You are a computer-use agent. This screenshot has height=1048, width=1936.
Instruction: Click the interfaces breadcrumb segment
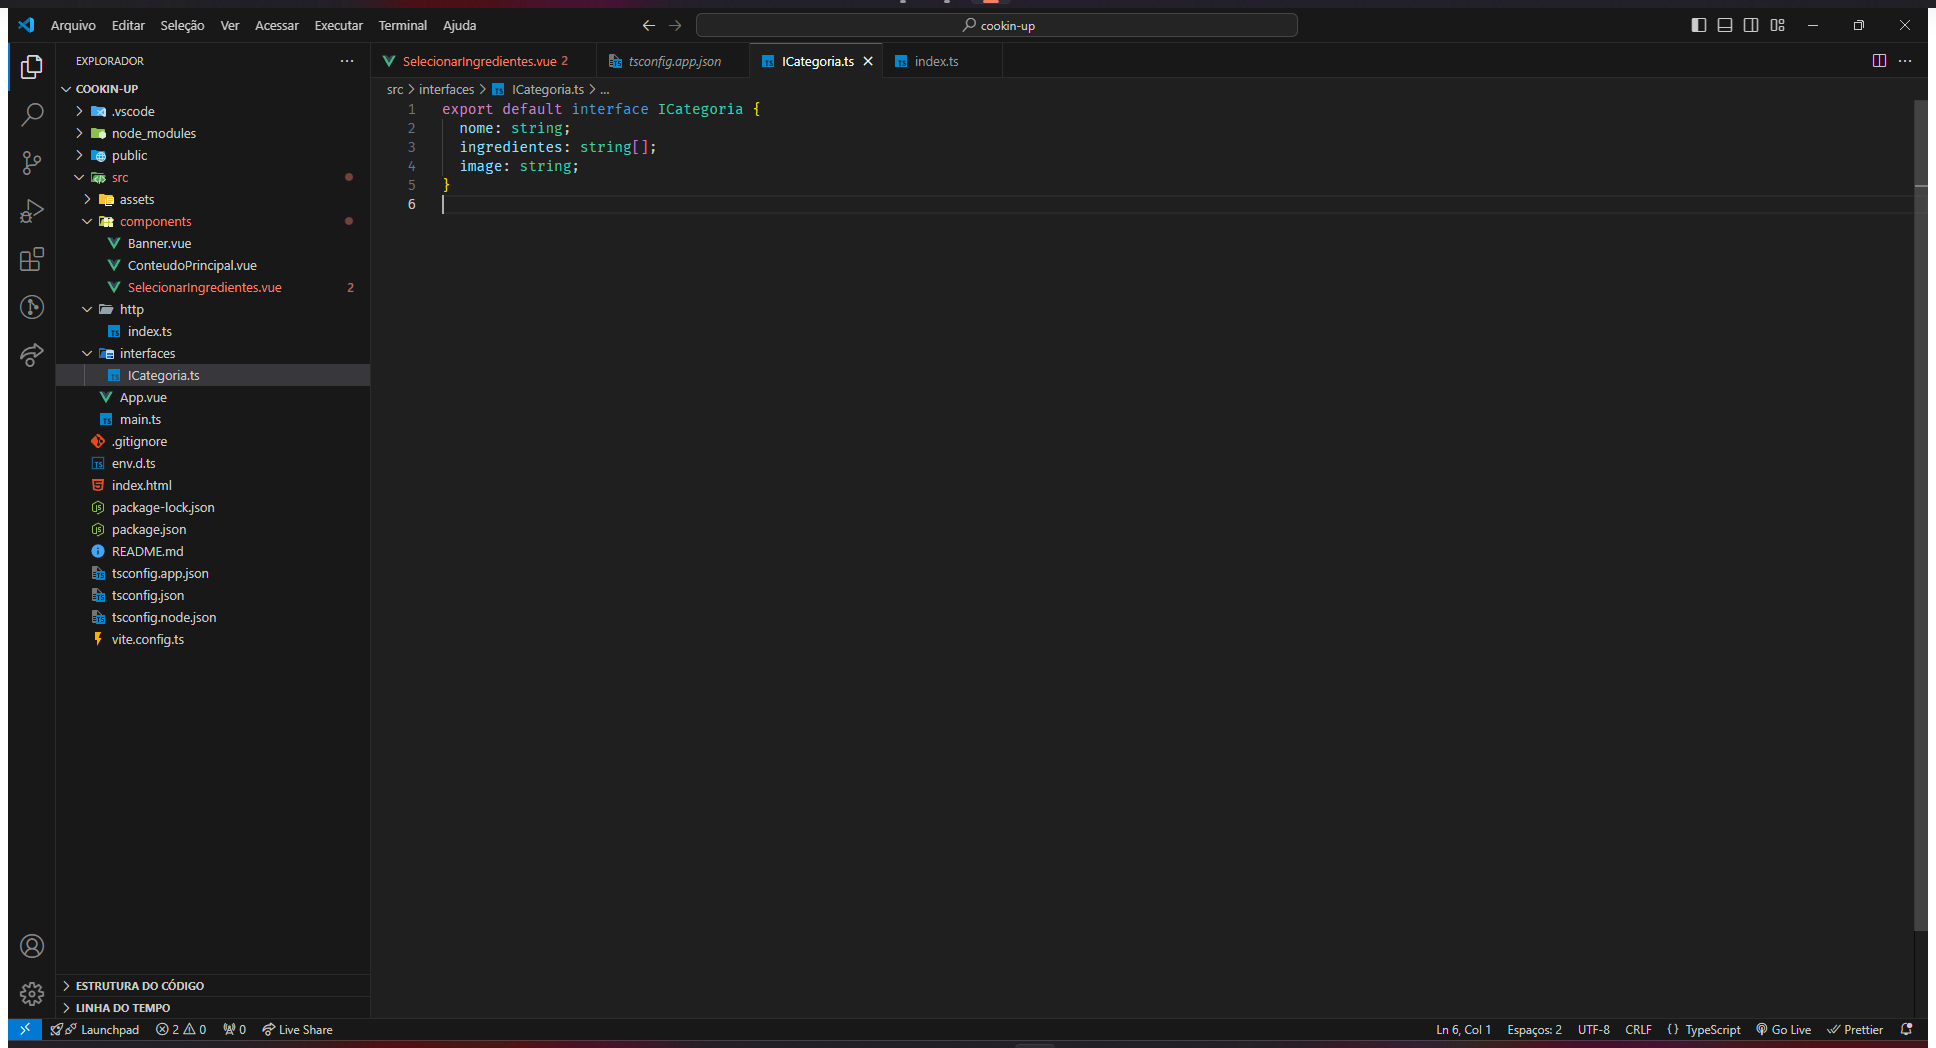click(446, 89)
